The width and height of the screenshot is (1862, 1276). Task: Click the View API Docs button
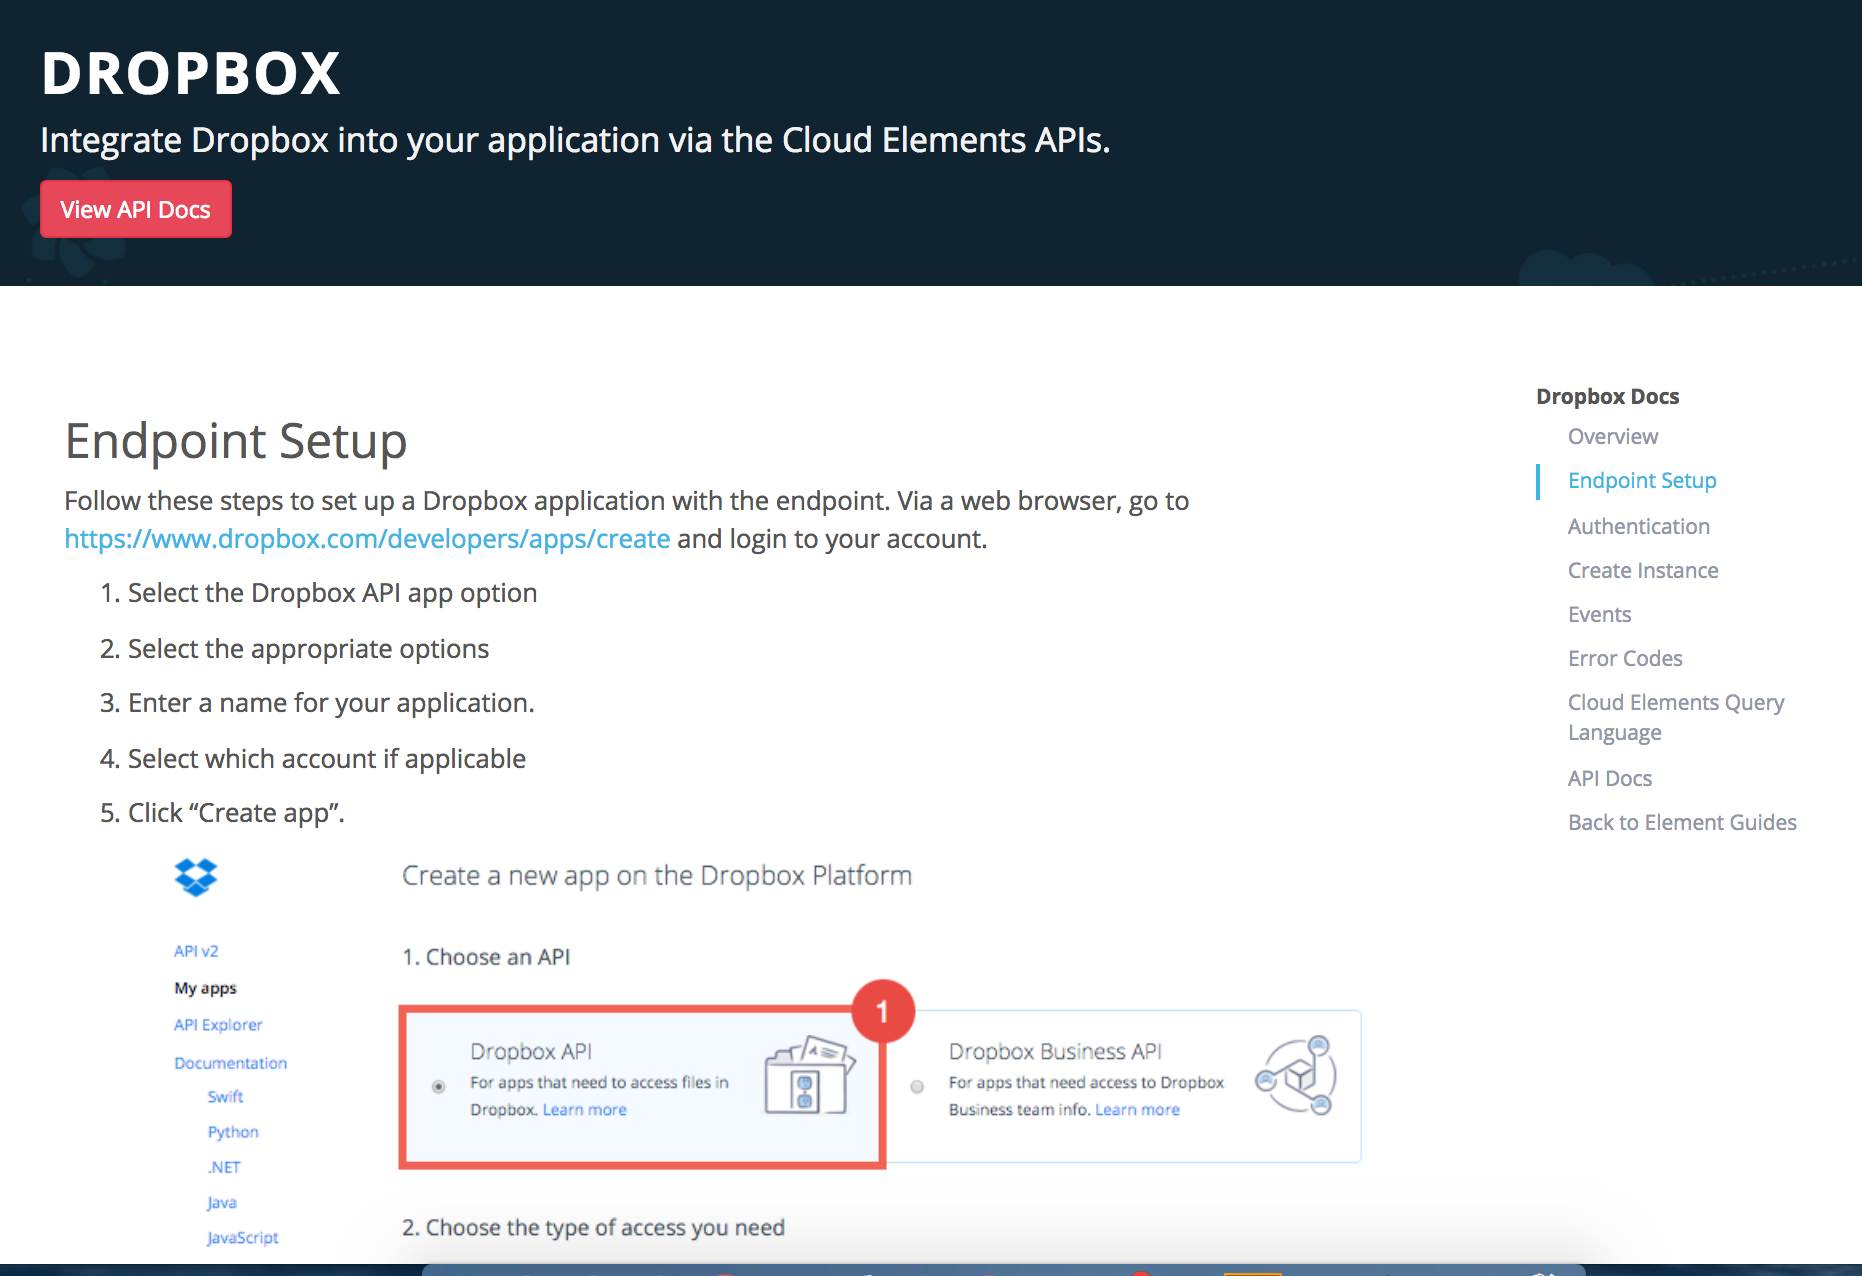click(x=136, y=209)
